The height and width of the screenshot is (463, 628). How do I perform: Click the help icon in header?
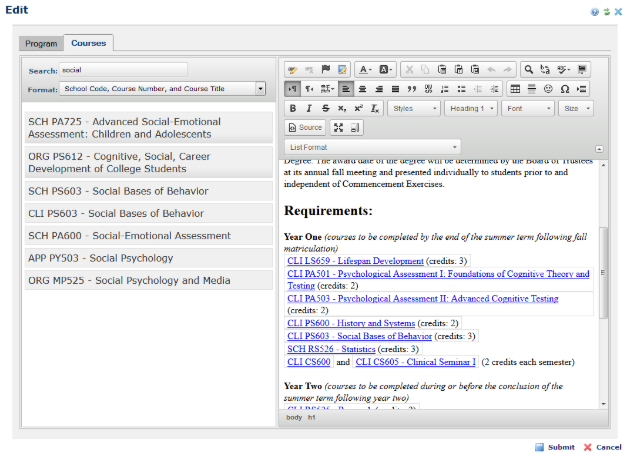tap(595, 12)
